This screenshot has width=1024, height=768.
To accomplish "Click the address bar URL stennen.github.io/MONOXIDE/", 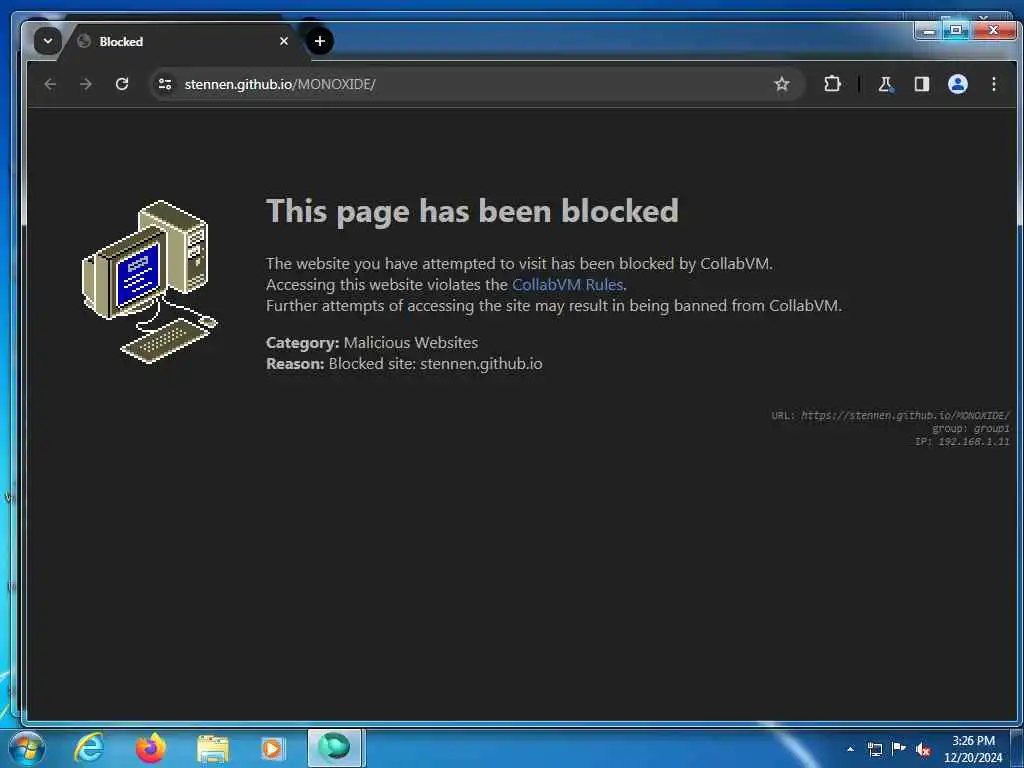I will point(280,84).
